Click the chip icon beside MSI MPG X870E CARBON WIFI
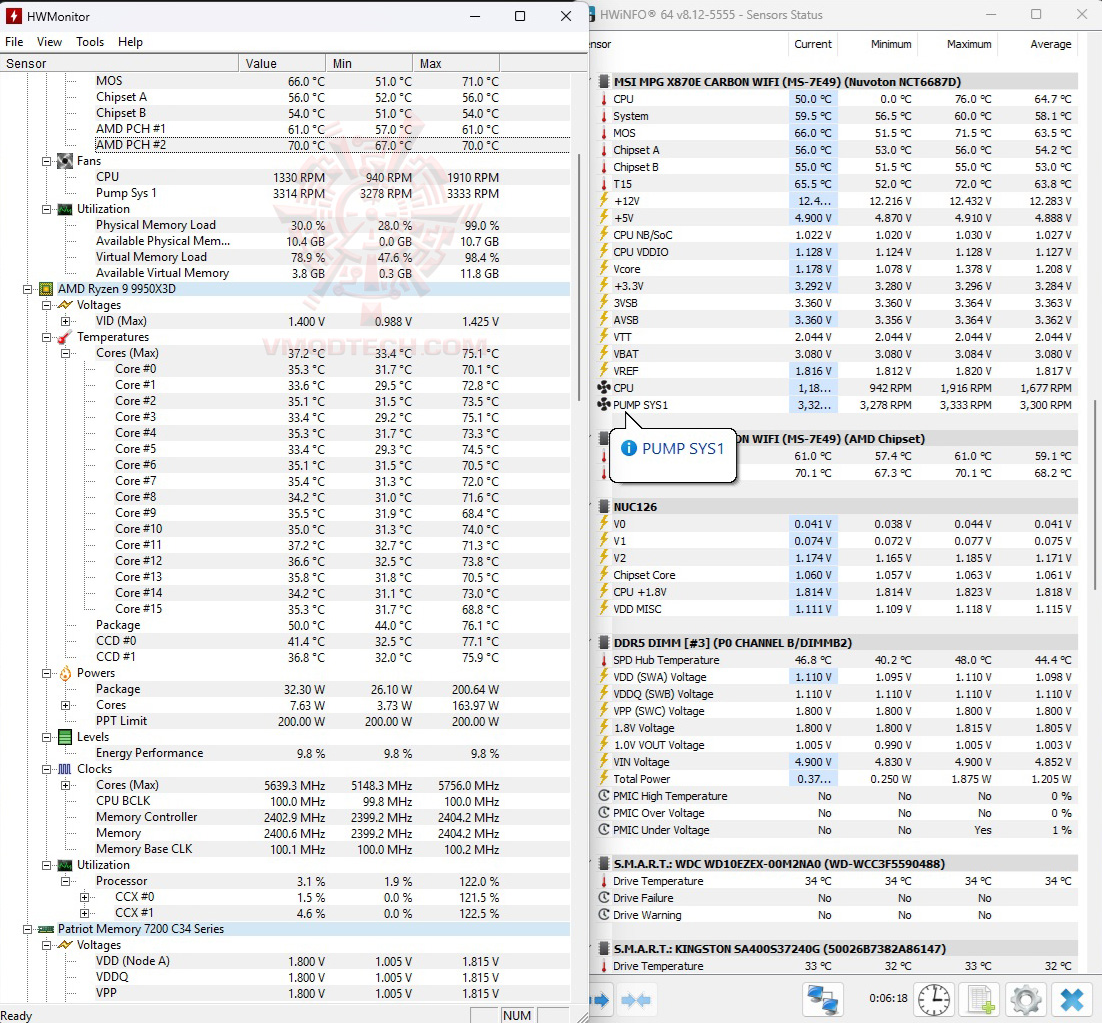This screenshot has height=1023, width=1102. point(604,82)
